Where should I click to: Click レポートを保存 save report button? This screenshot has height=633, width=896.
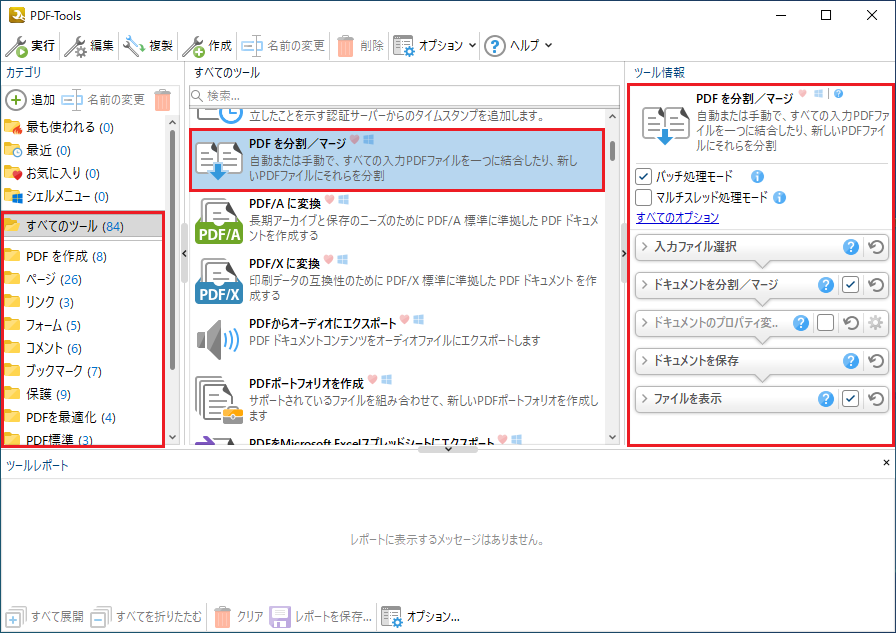pos(321,617)
